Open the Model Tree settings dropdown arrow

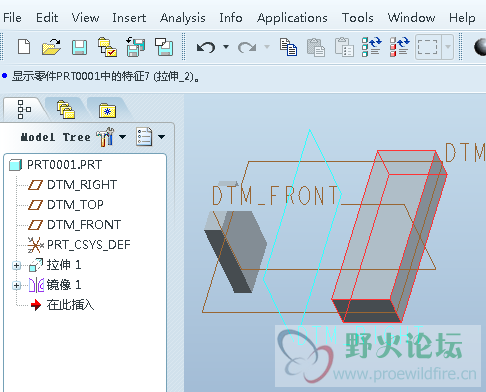123,137
